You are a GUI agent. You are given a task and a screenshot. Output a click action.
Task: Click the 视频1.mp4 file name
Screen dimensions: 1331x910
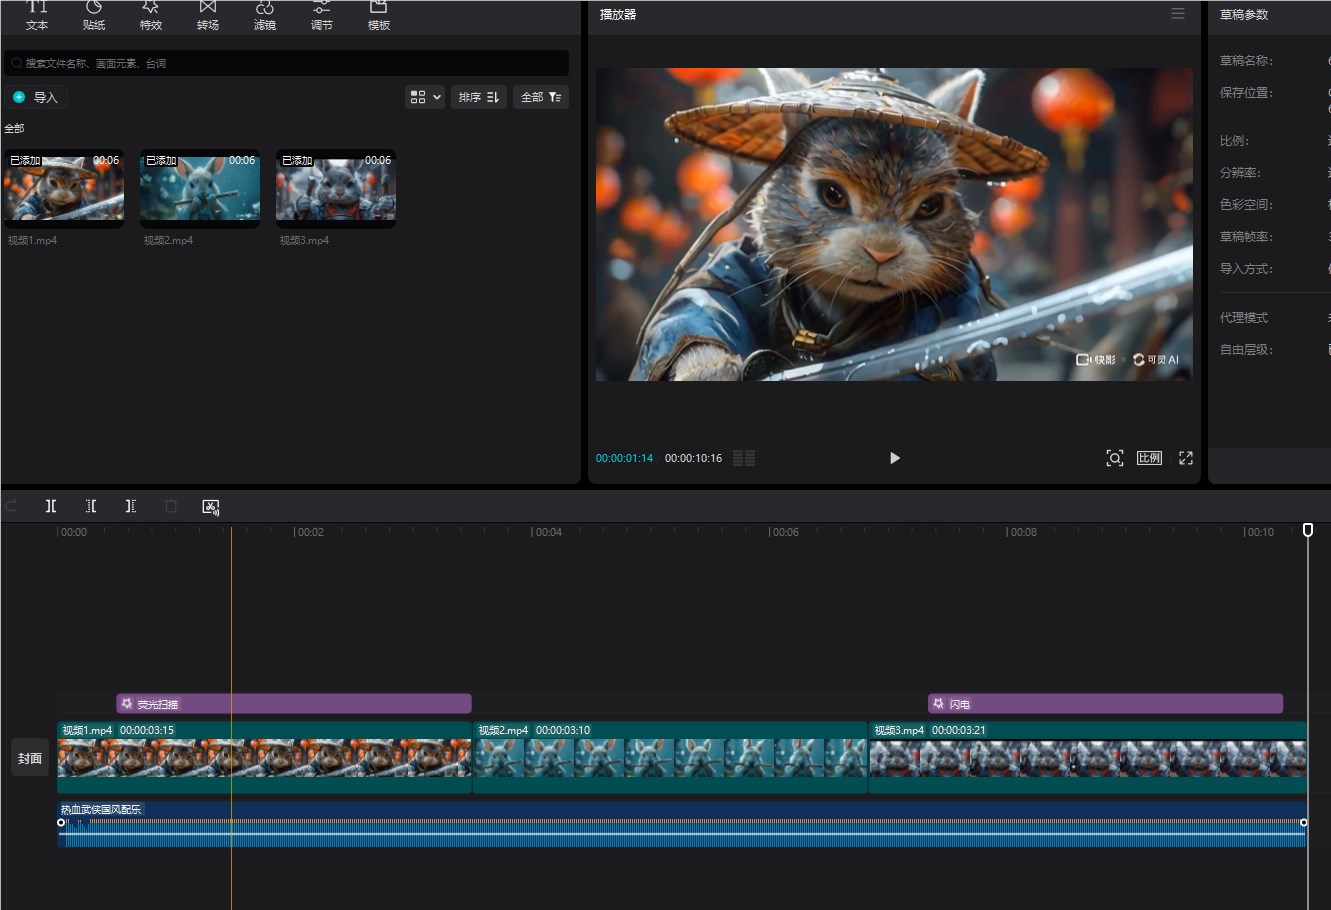(x=33, y=241)
